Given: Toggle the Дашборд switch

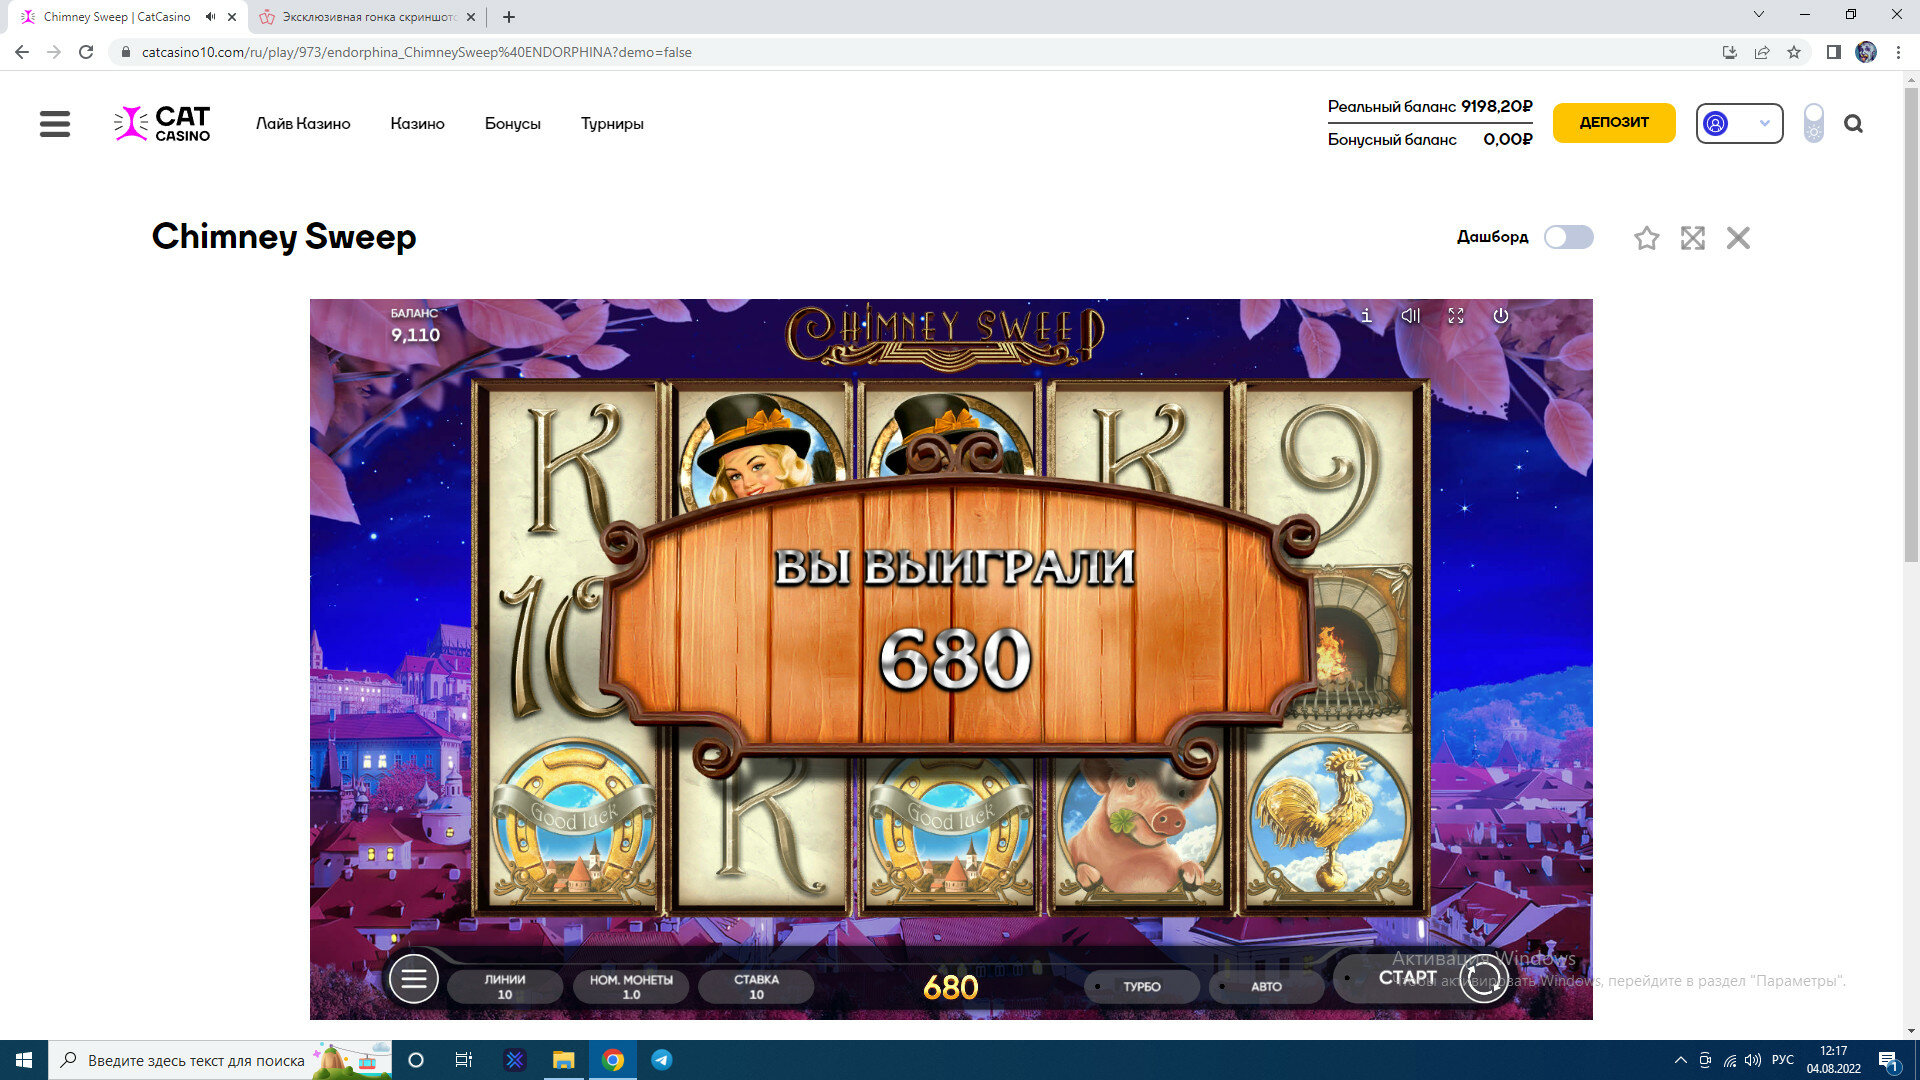Looking at the screenshot, I should [x=1568, y=237].
